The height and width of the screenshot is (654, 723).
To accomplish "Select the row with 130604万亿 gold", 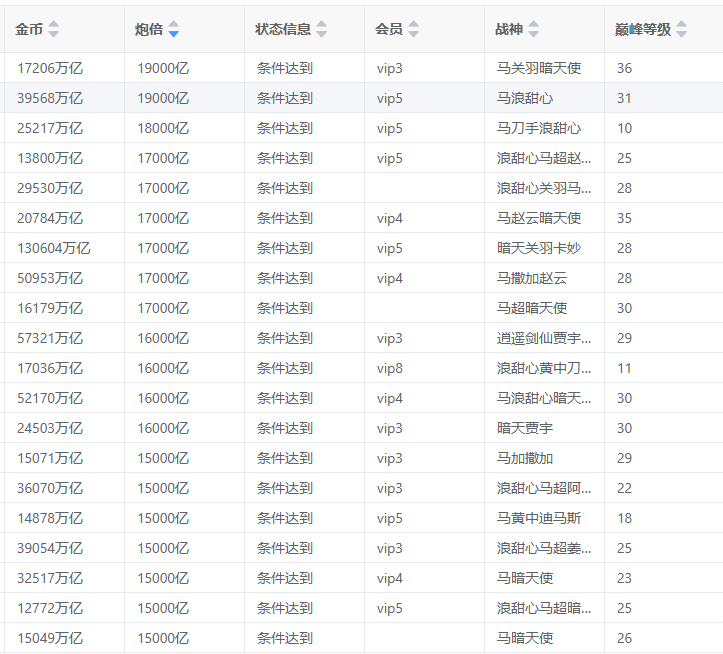I will tap(53, 248).
